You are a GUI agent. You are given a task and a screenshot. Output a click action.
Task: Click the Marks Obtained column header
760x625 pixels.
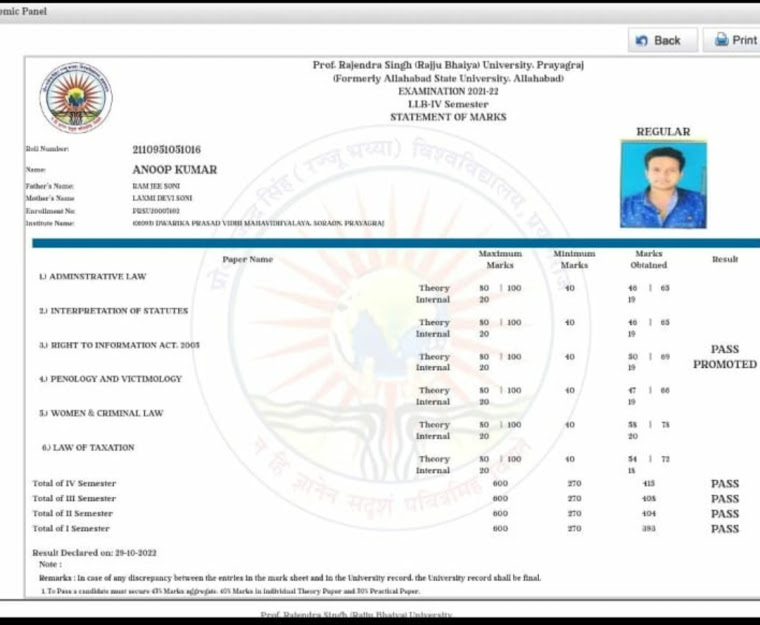point(650,260)
